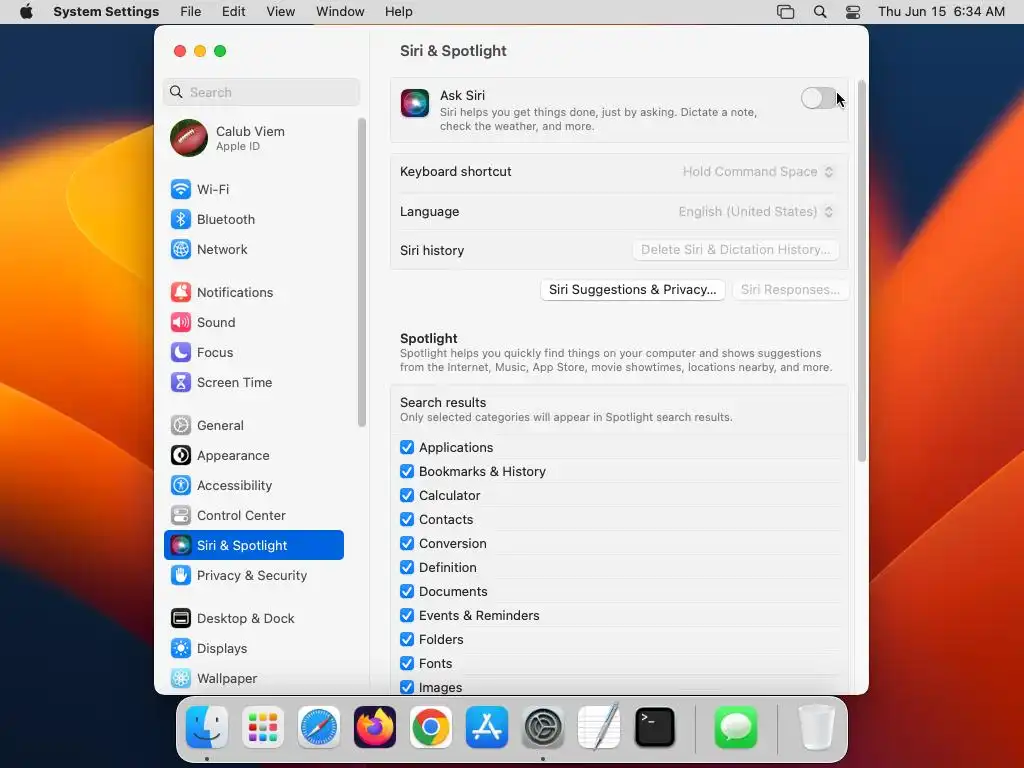Image resolution: width=1024 pixels, height=768 pixels.
Task: Open the Control Center icon in sidebar
Action: [181, 516]
